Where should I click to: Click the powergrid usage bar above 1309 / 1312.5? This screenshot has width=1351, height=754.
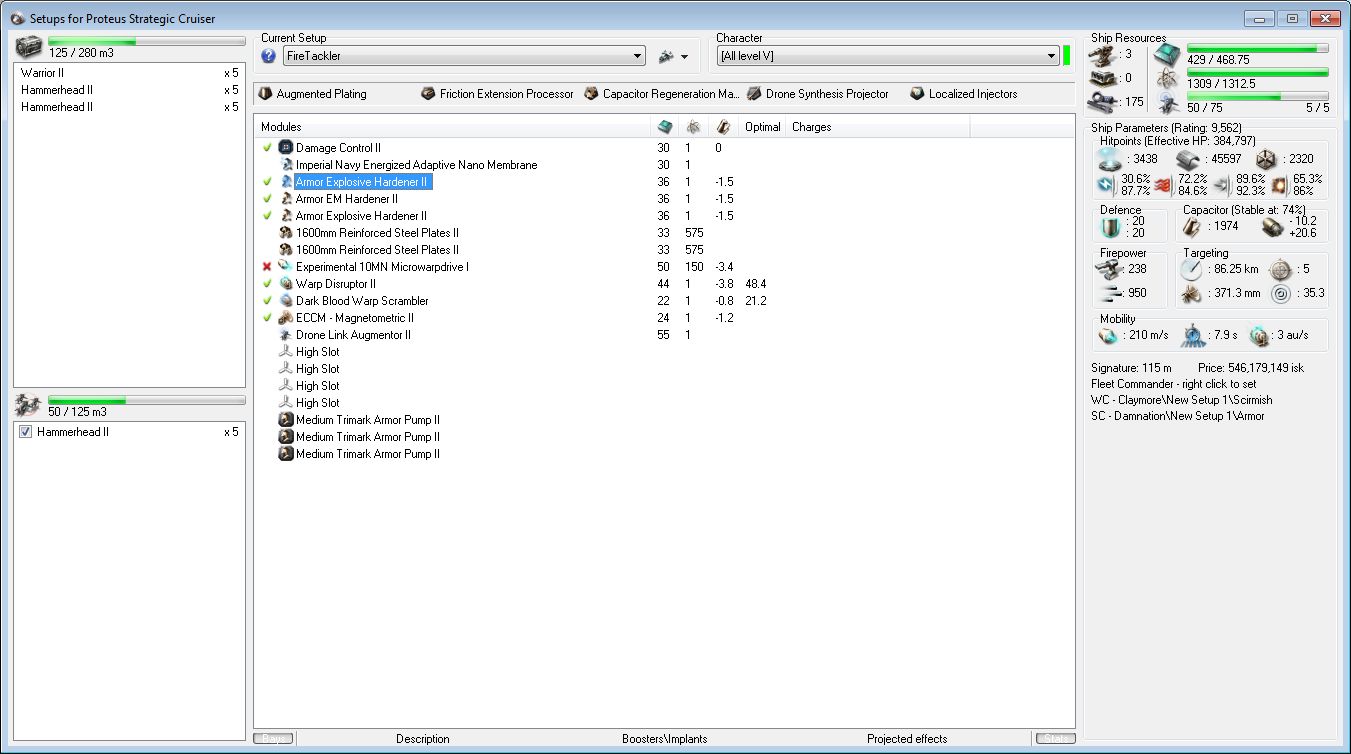(1258, 72)
